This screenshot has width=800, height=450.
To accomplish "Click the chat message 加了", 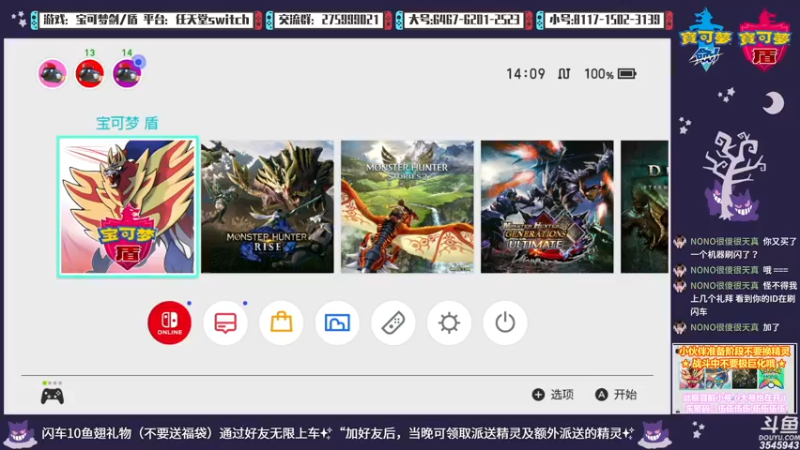I will (728, 327).
